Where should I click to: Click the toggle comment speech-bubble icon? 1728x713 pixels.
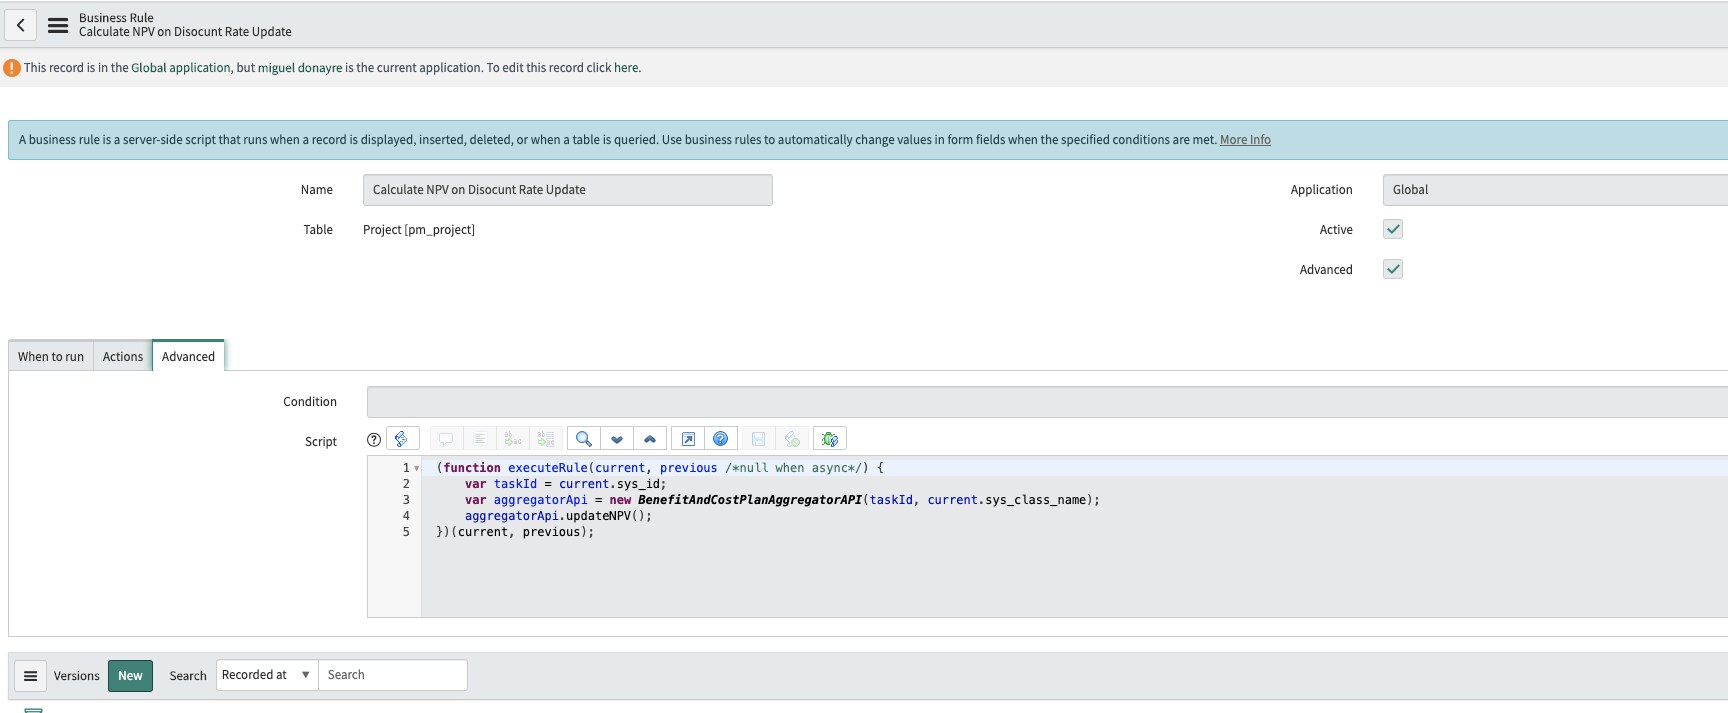[x=446, y=439]
